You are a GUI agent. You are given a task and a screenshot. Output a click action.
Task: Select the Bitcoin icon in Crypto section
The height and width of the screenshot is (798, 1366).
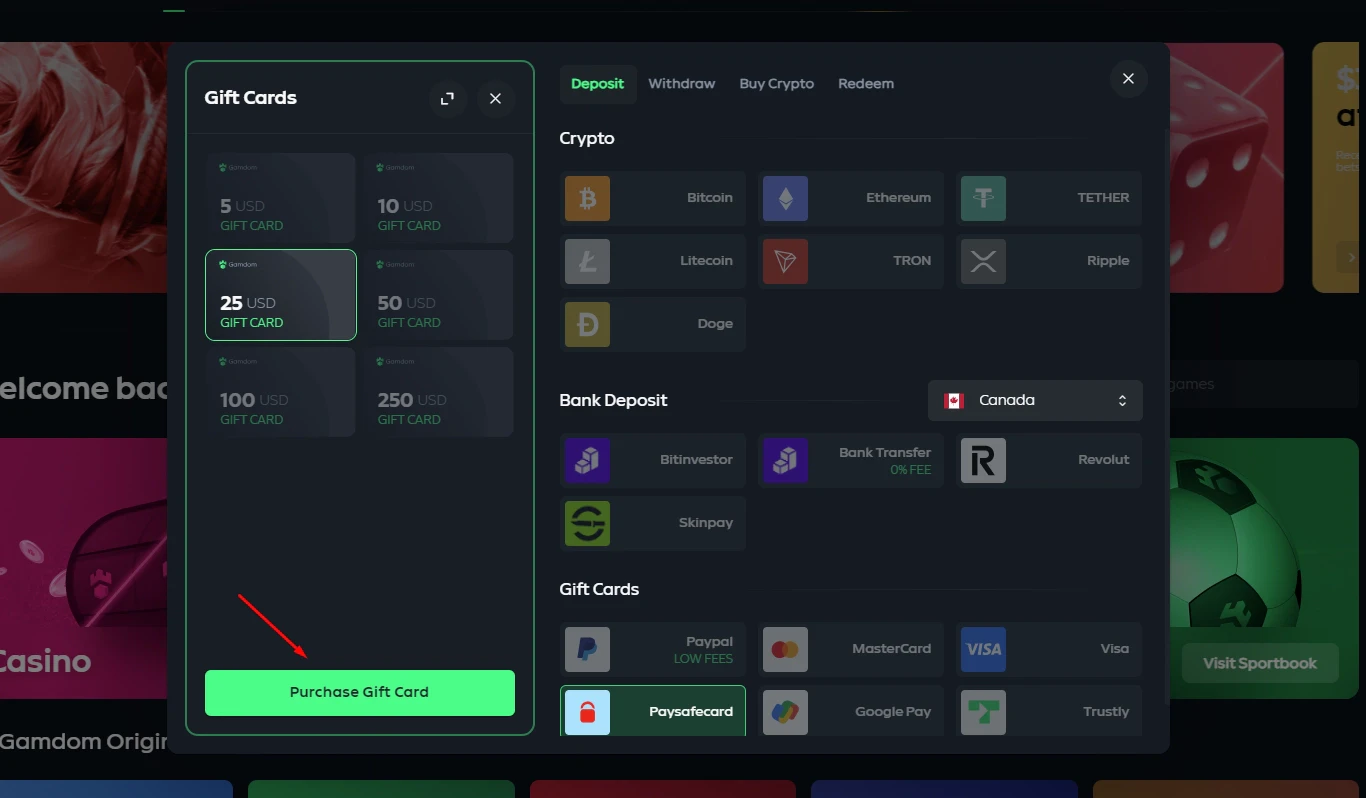pos(587,198)
